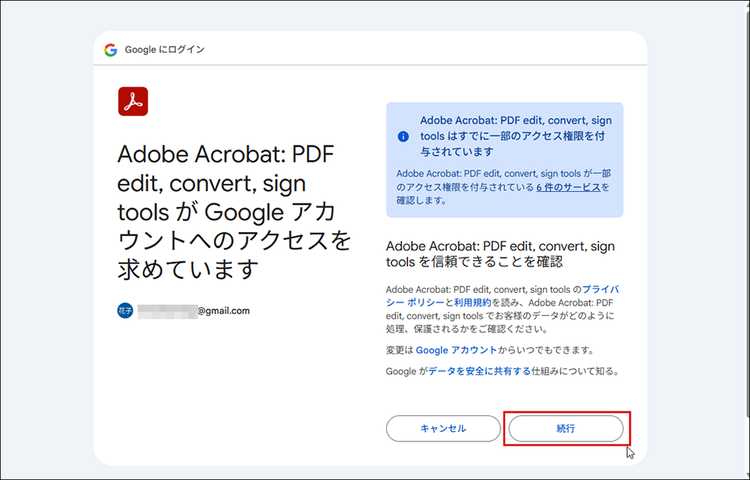The image size is (750, 480).
Task: Click the 花子 account avatar
Action: tap(125, 311)
